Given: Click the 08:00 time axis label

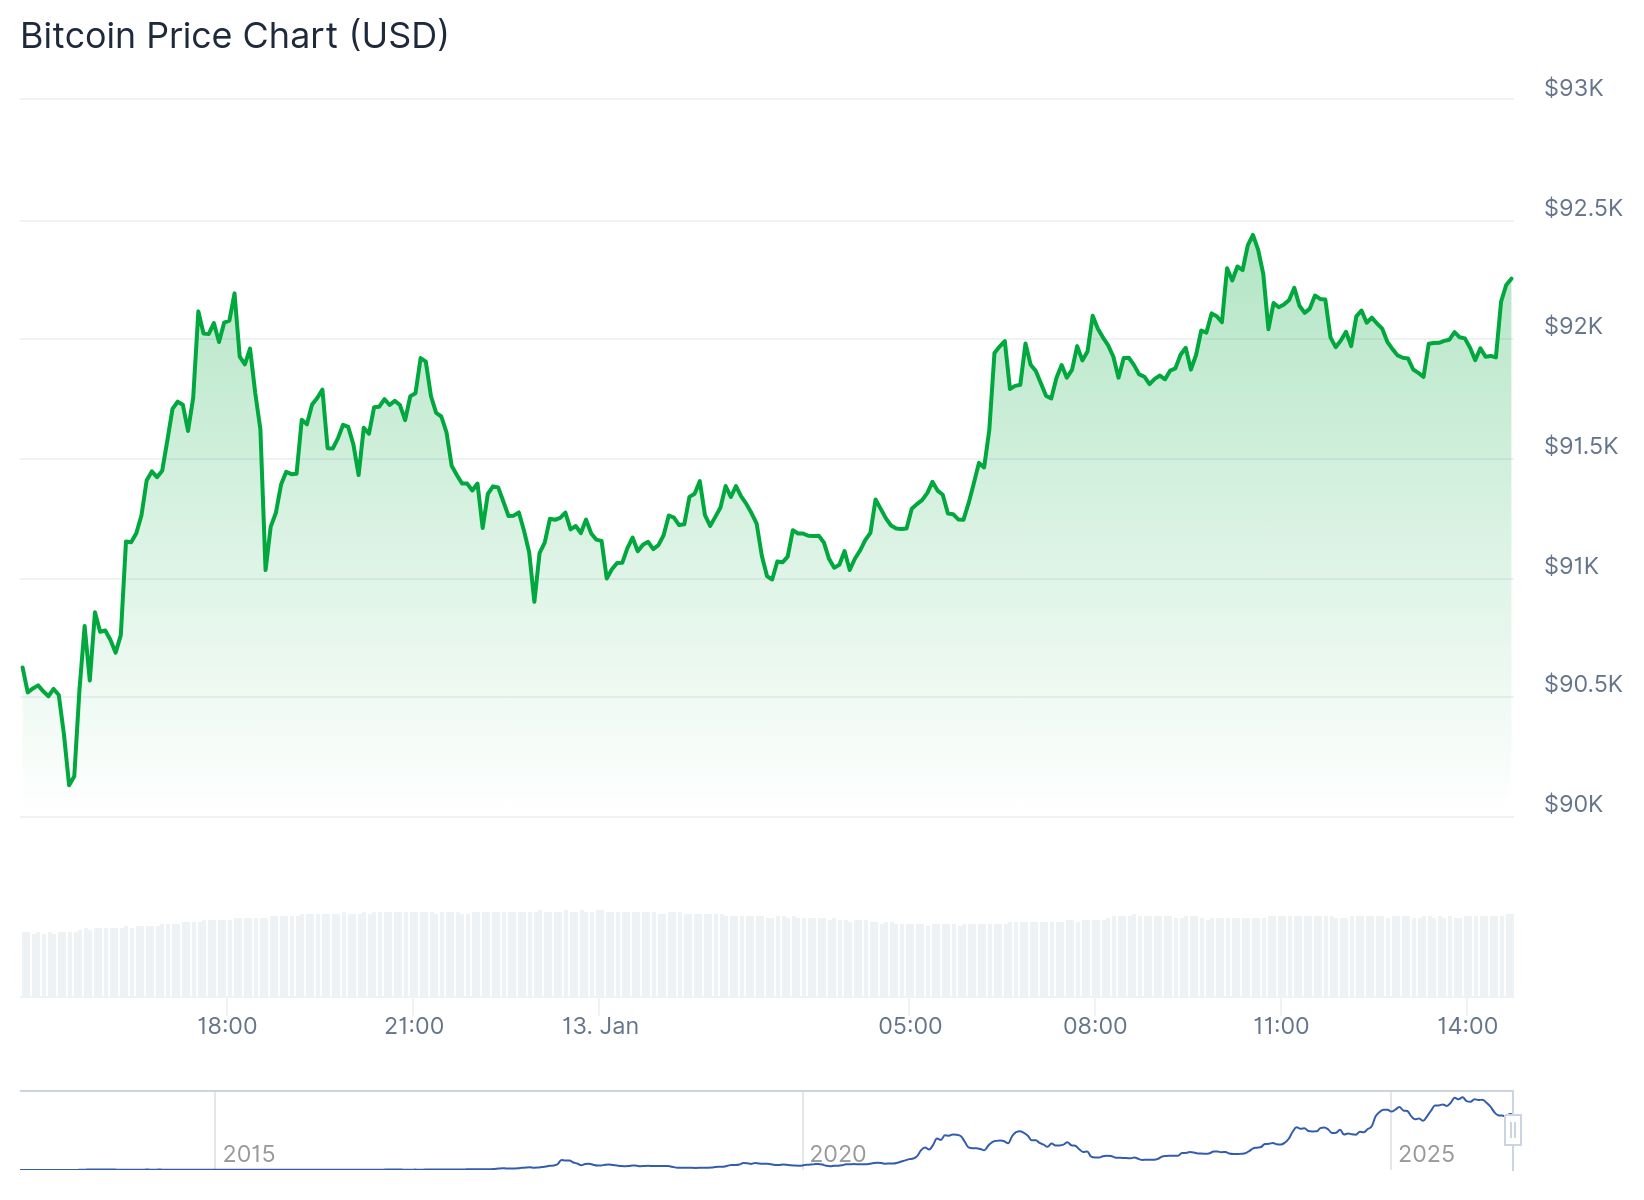Looking at the screenshot, I should pyautogui.click(x=1095, y=1026).
